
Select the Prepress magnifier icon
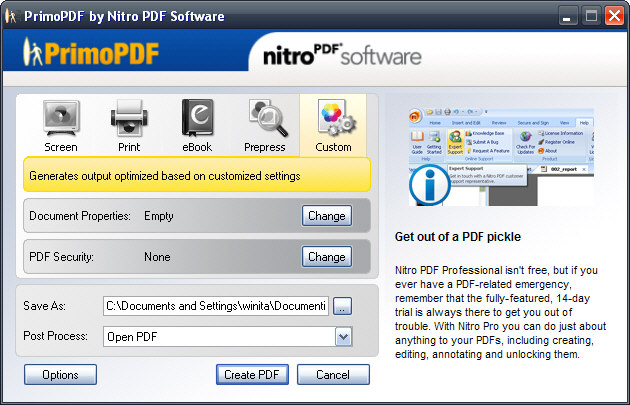pos(267,118)
